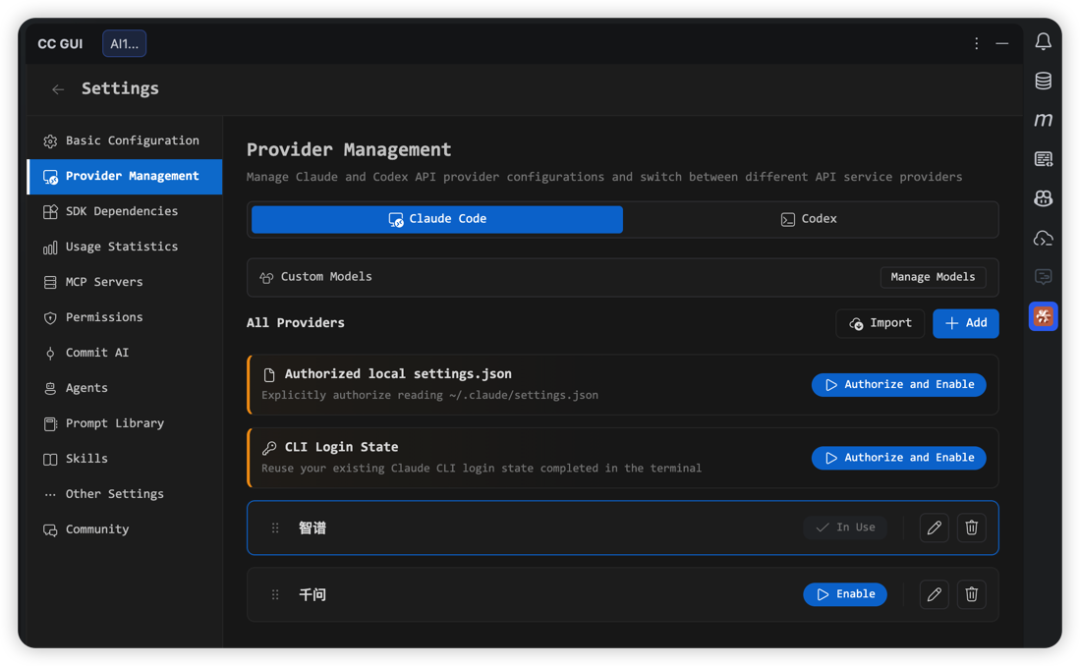The height and width of the screenshot is (666, 1080).
Task: Switch to the Claude Code tab
Action: tap(437, 219)
